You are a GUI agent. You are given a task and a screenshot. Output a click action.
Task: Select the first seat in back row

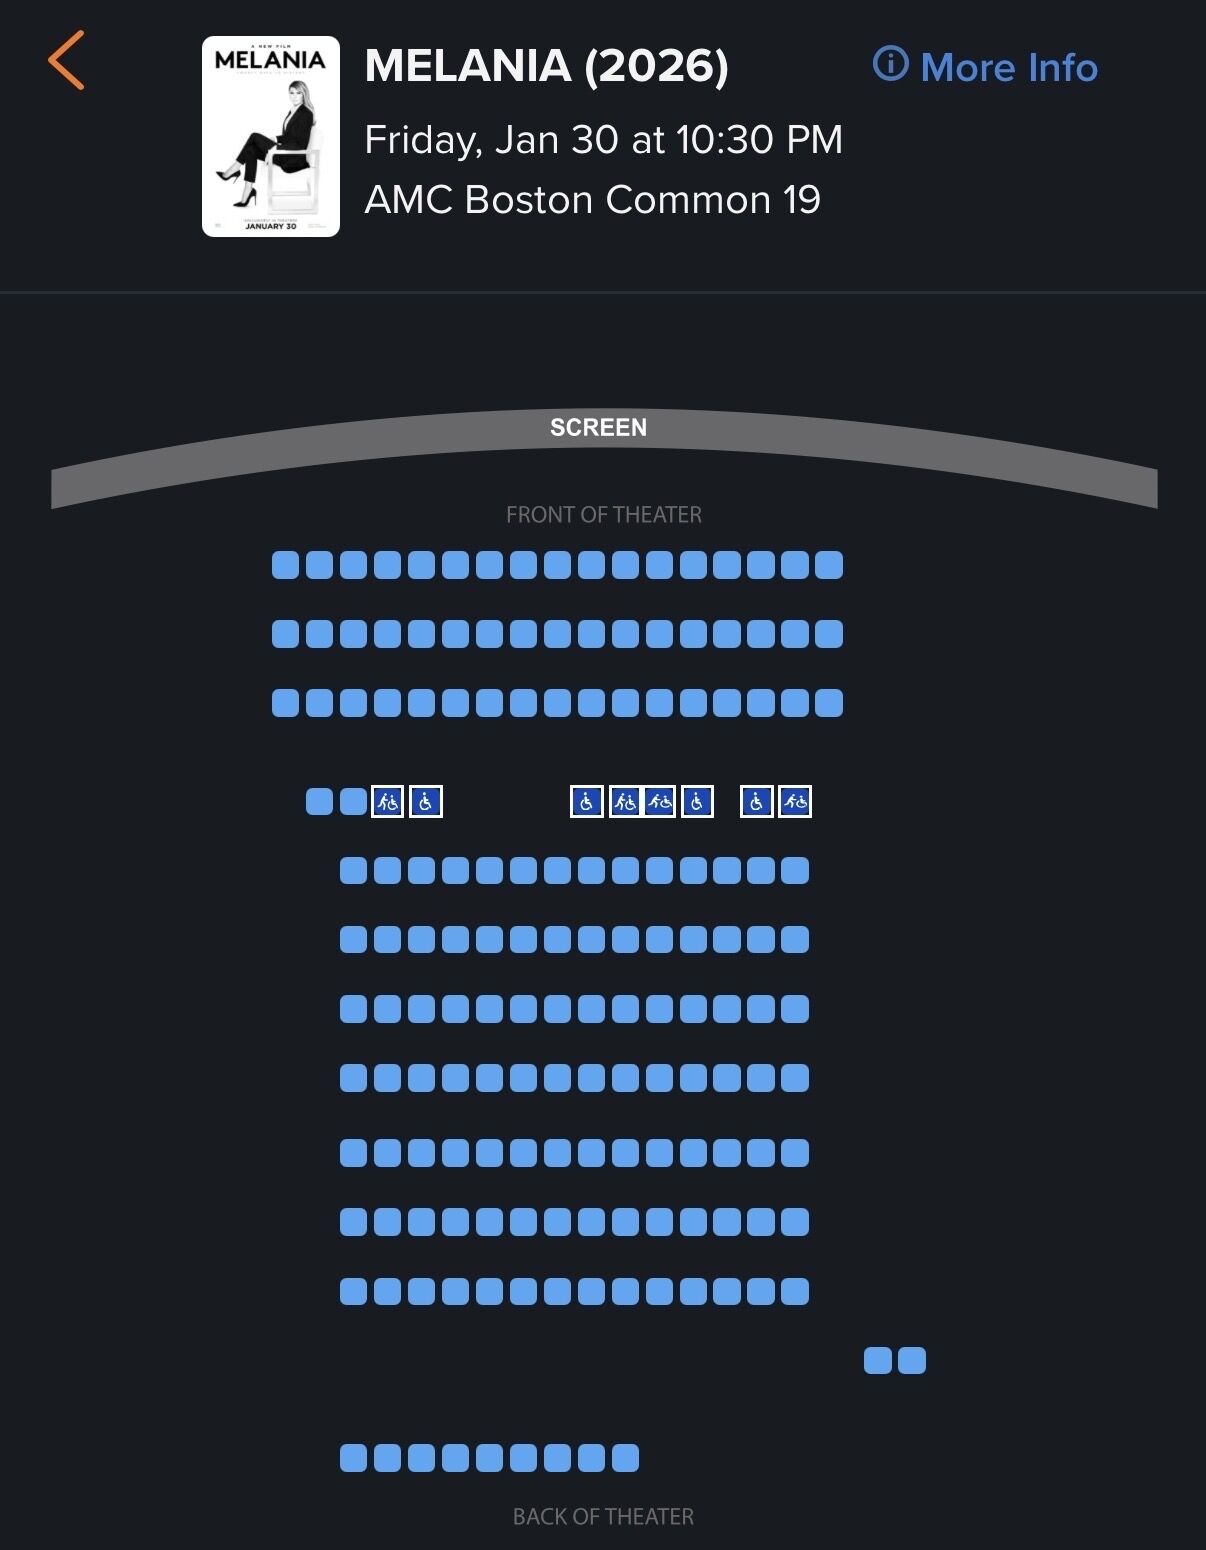354,1458
